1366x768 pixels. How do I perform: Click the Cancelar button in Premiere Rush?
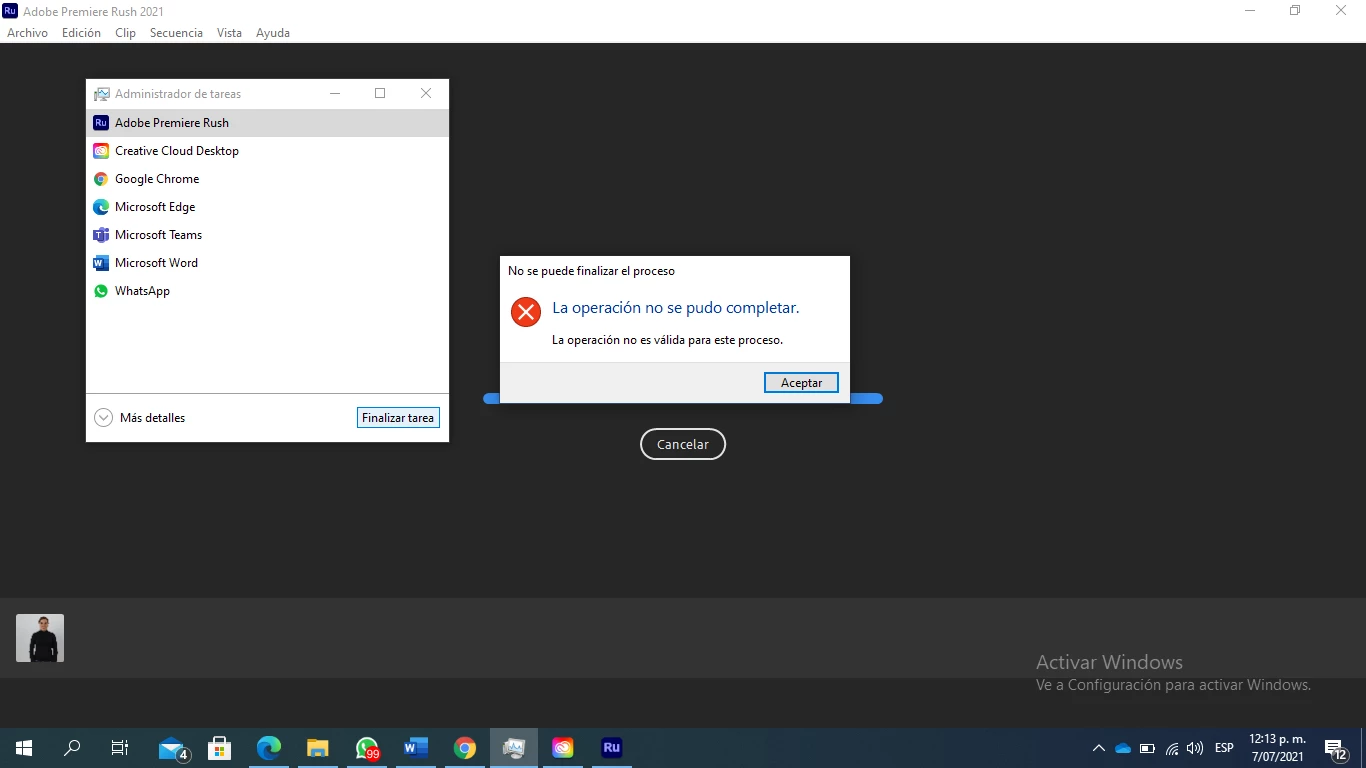pos(683,445)
